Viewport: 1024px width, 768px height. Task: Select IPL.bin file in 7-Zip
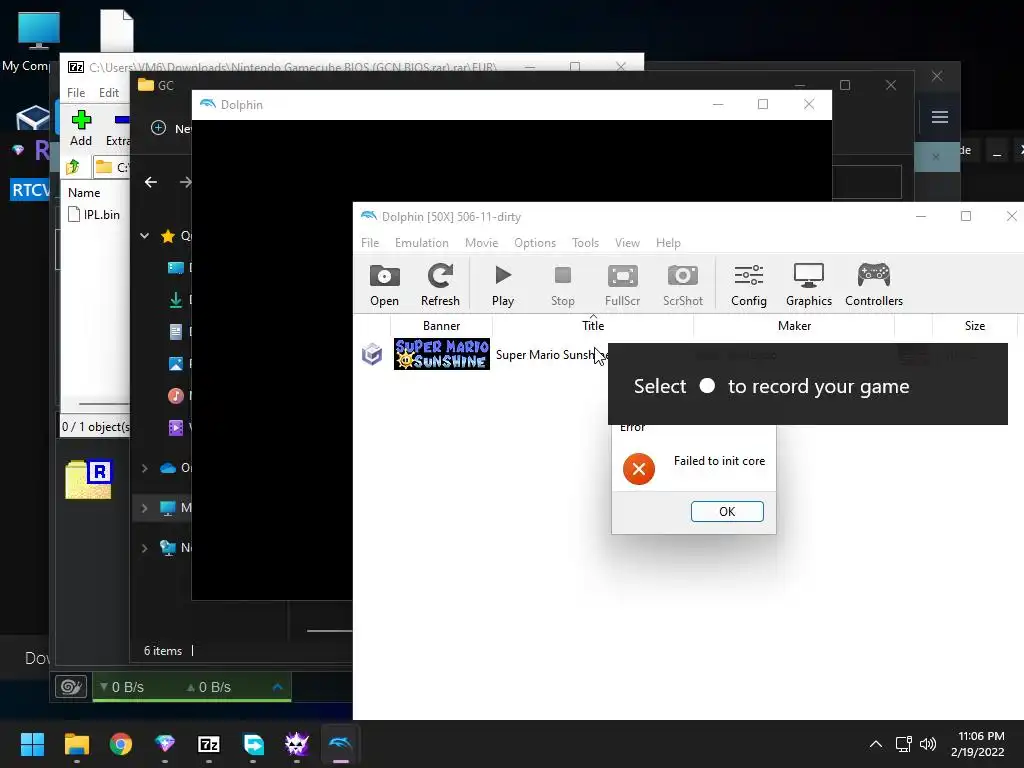[x=94, y=214]
